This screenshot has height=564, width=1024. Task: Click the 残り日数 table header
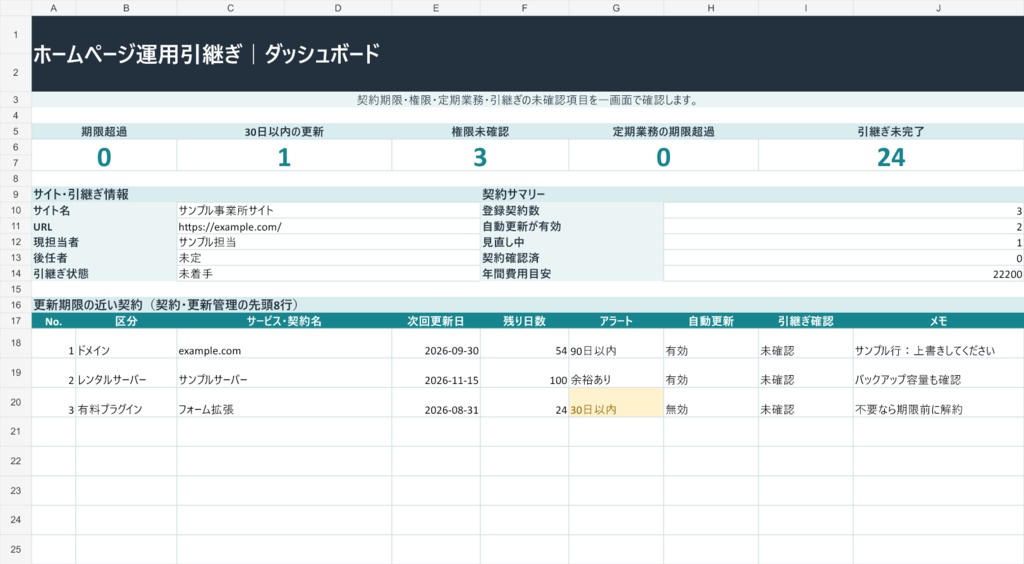point(524,321)
